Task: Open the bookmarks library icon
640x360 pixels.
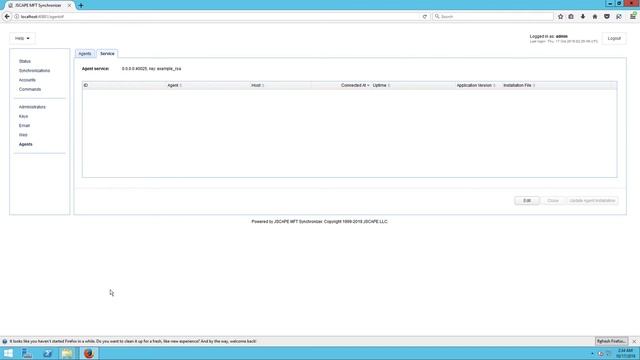Action: tap(571, 17)
